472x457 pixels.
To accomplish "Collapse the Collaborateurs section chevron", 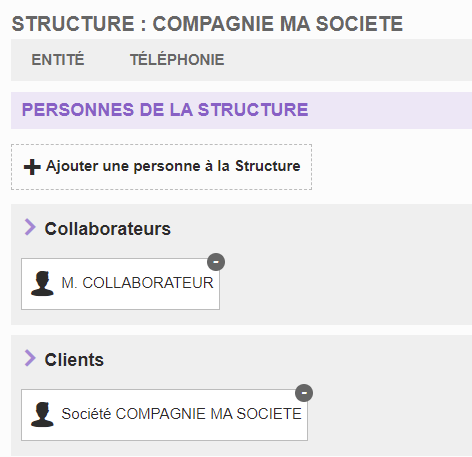I will [30, 227].
